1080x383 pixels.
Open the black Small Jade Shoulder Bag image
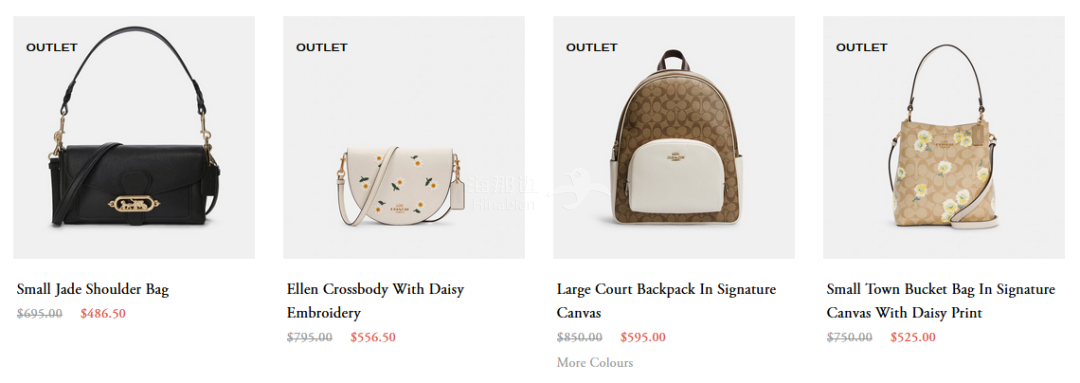point(134,137)
